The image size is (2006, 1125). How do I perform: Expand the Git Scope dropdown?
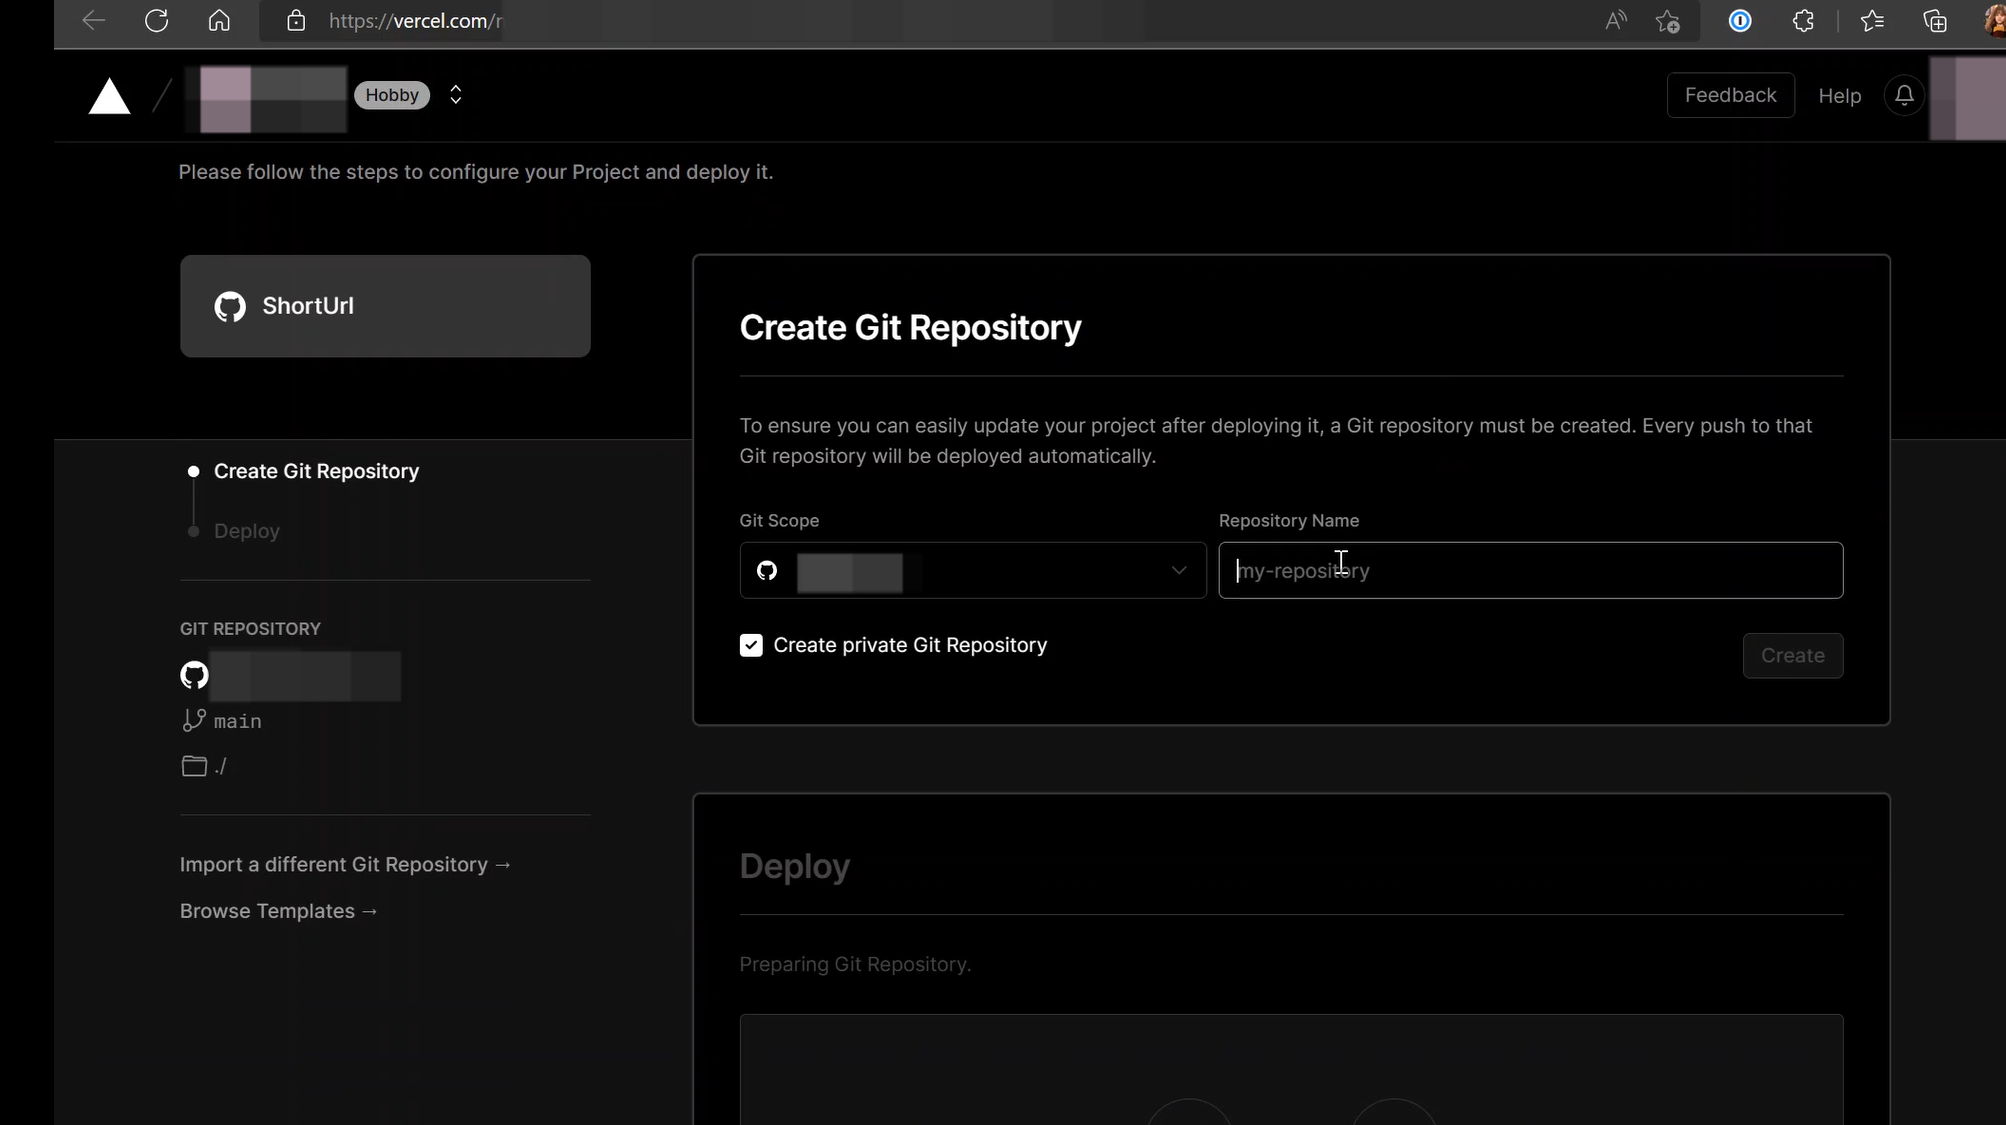pyautogui.click(x=972, y=570)
